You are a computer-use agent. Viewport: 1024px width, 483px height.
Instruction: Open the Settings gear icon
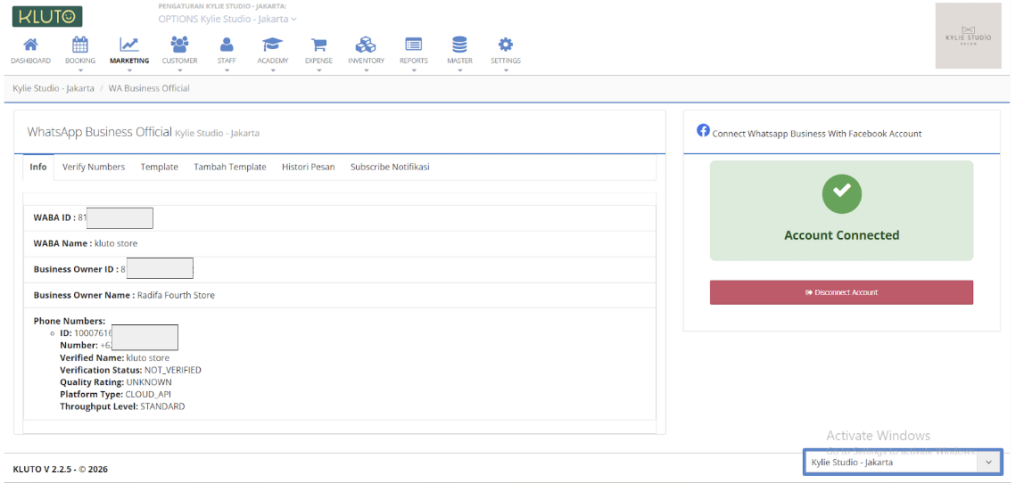coord(505,45)
